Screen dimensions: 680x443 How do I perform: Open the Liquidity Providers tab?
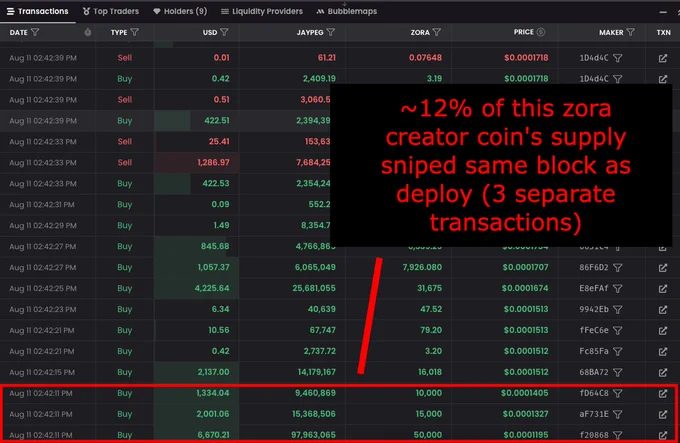point(262,11)
